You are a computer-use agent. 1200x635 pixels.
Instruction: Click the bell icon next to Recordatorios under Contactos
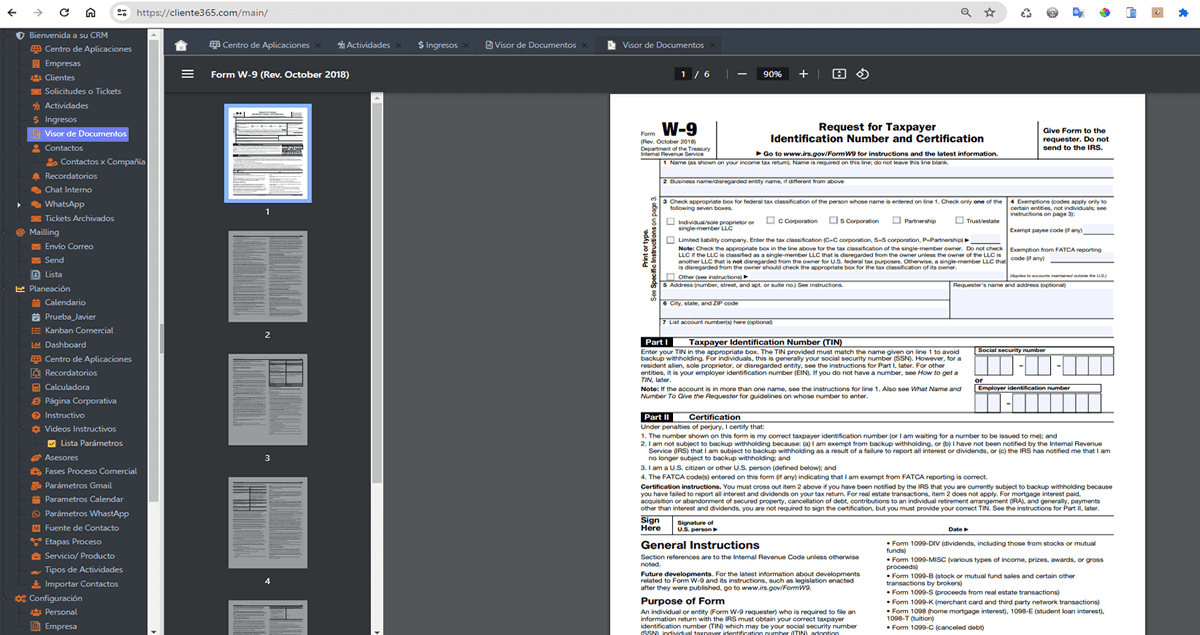point(37,176)
